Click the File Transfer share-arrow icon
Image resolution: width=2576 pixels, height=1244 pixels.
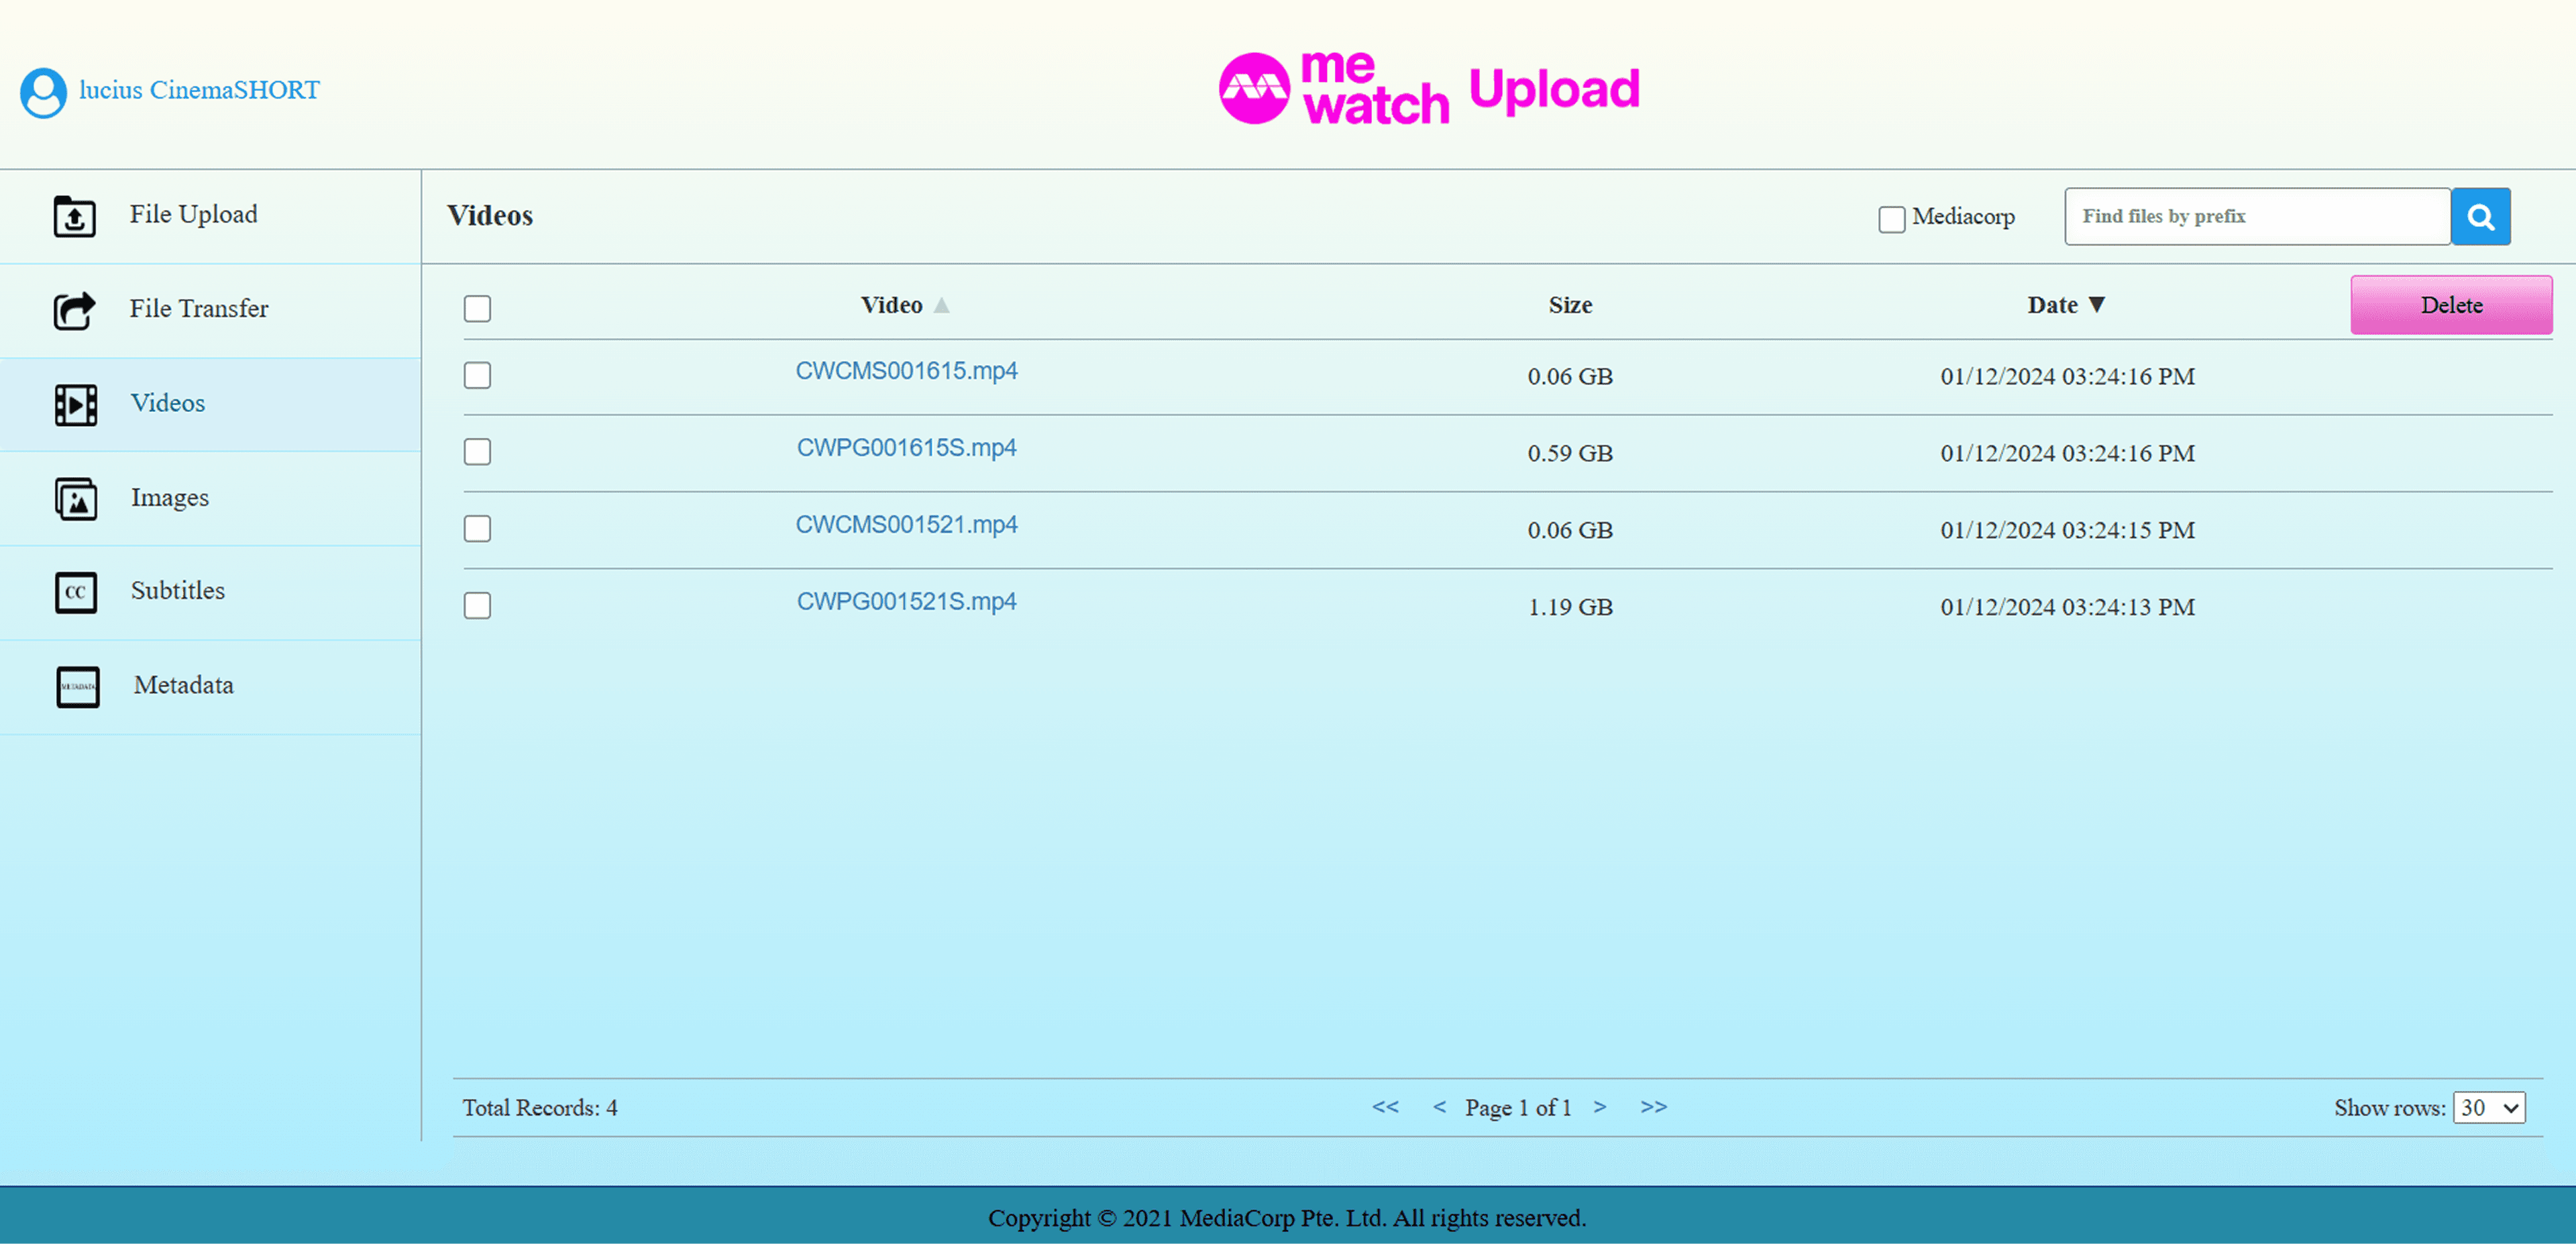75,310
